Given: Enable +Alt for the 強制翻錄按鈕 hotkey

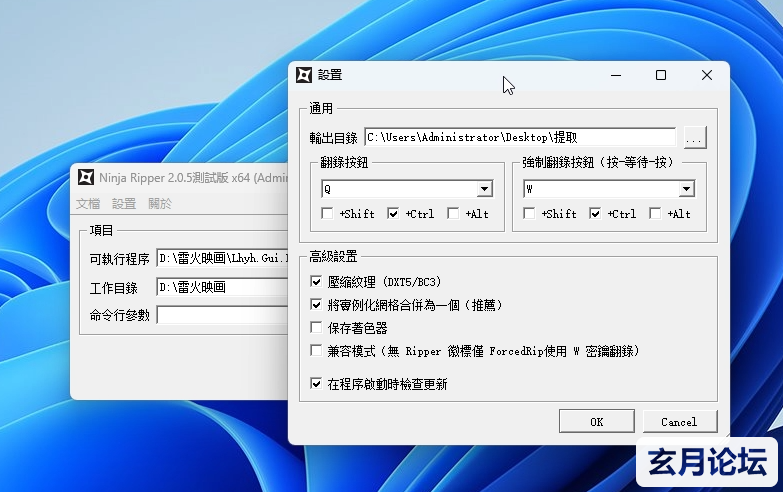Looking at the screenshot, I should click(655, 214).
